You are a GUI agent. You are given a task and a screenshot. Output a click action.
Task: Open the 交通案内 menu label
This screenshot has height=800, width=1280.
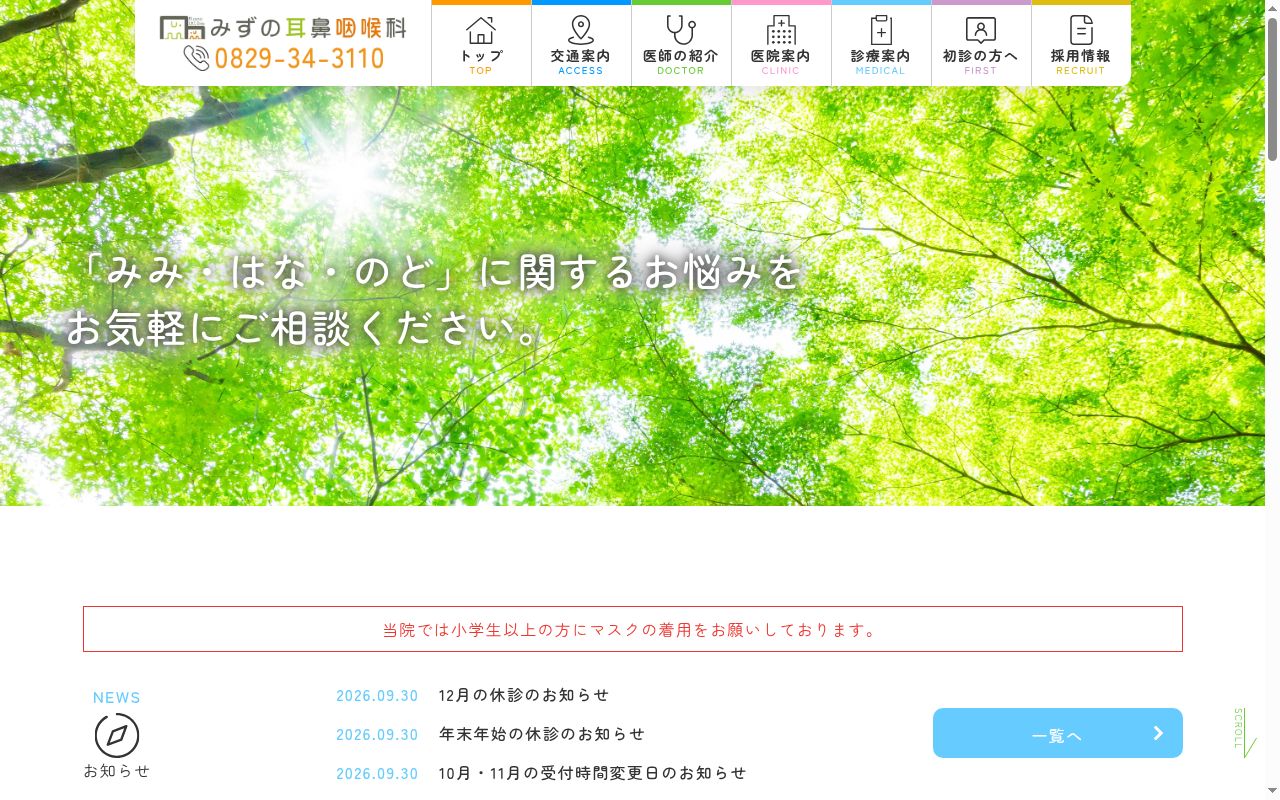(x=581, y=56)
